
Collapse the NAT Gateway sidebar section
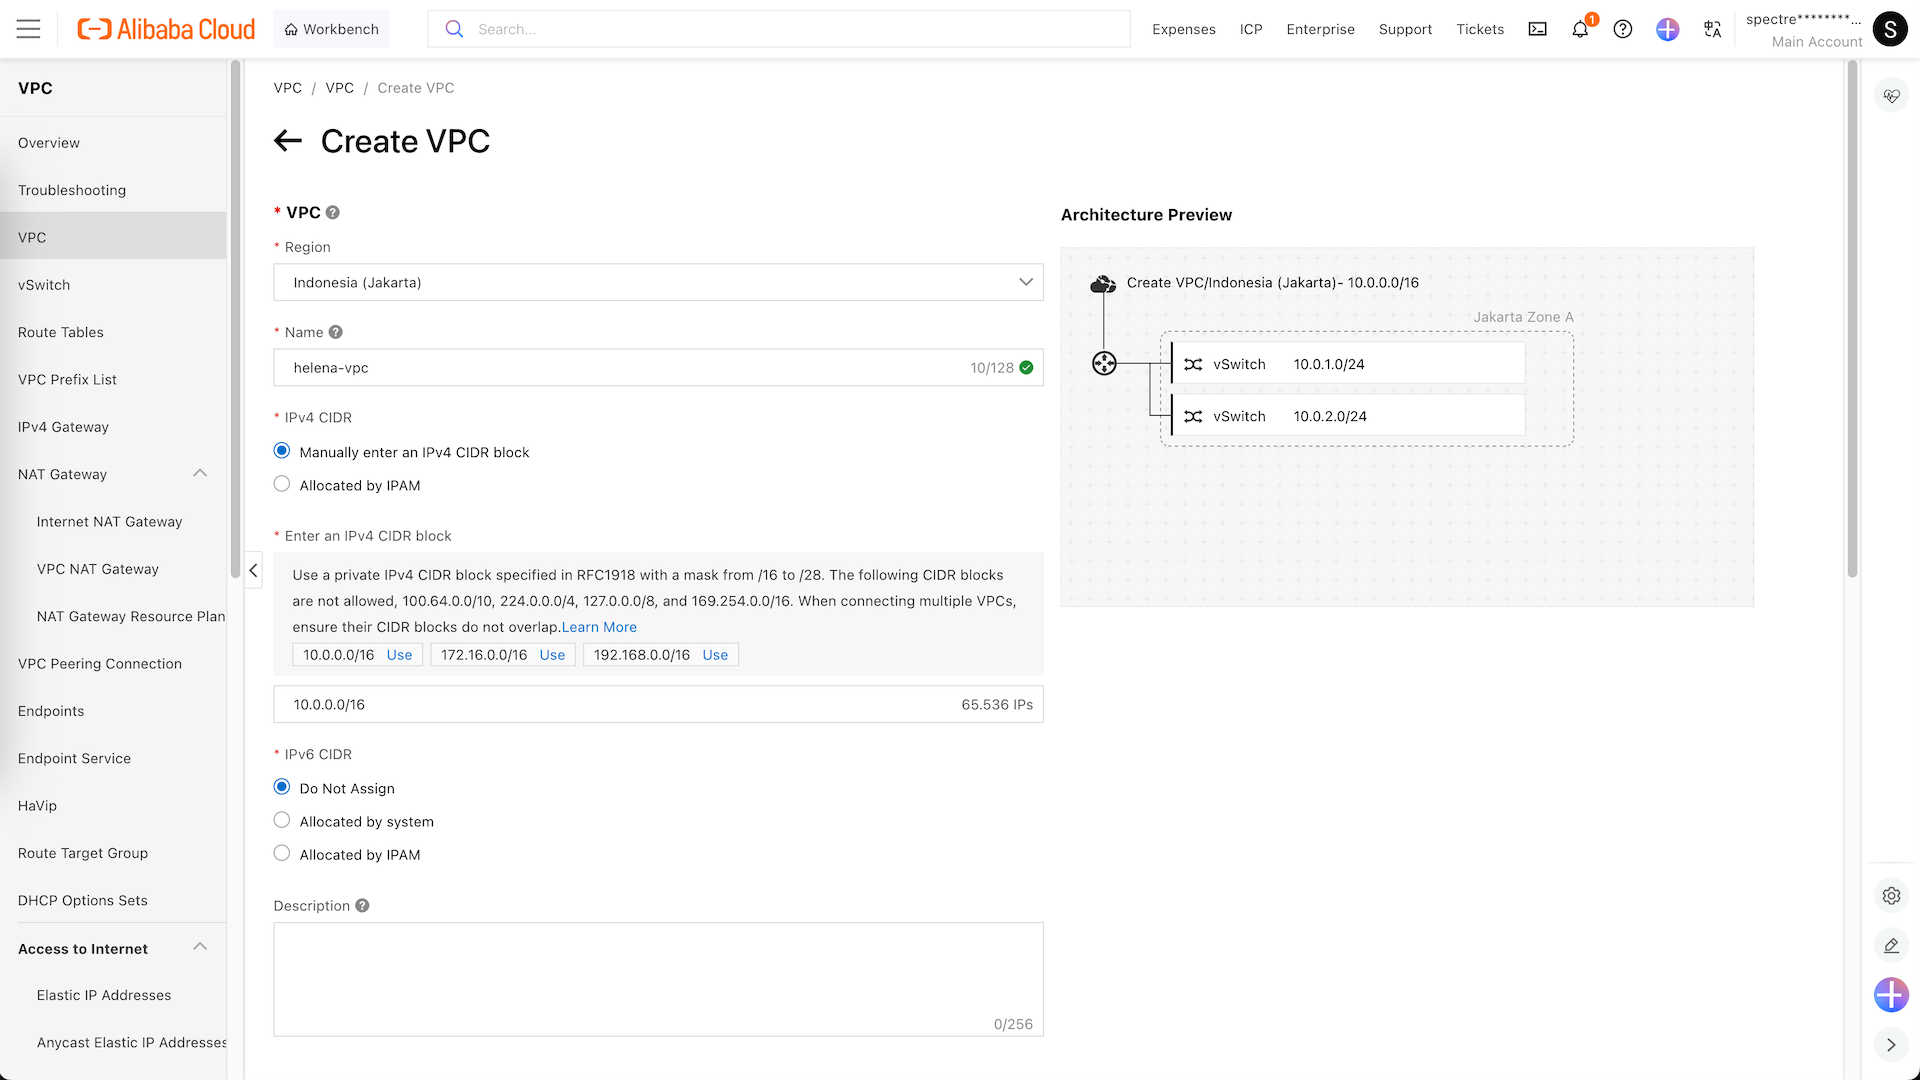click(x=200, y=473)
